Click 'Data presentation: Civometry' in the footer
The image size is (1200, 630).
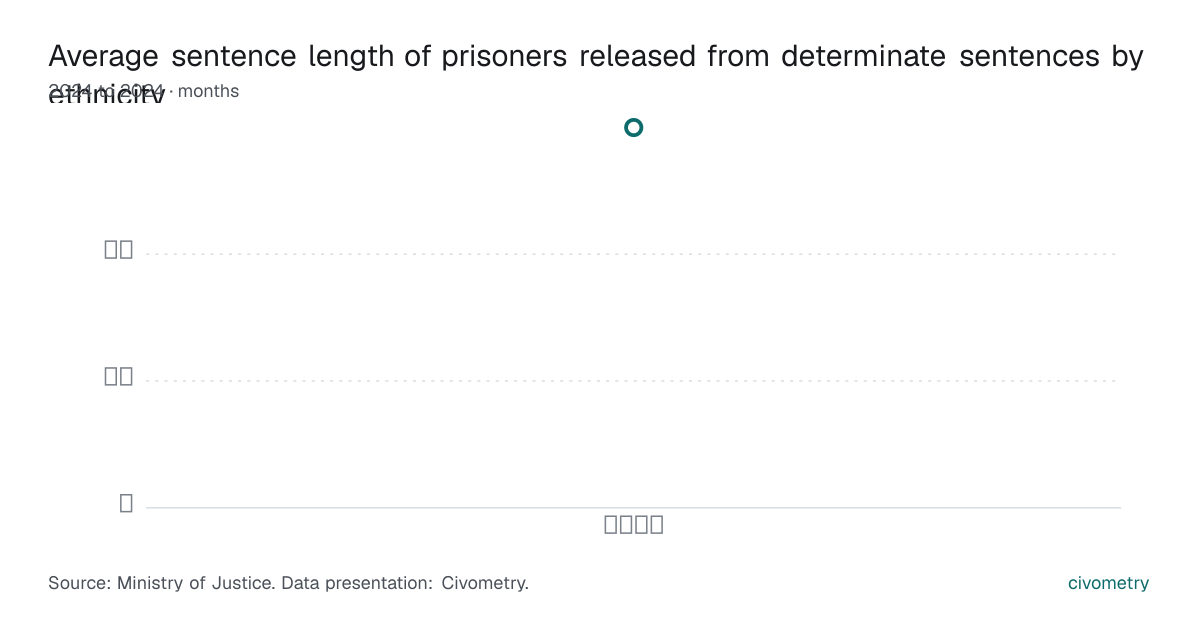404,583
